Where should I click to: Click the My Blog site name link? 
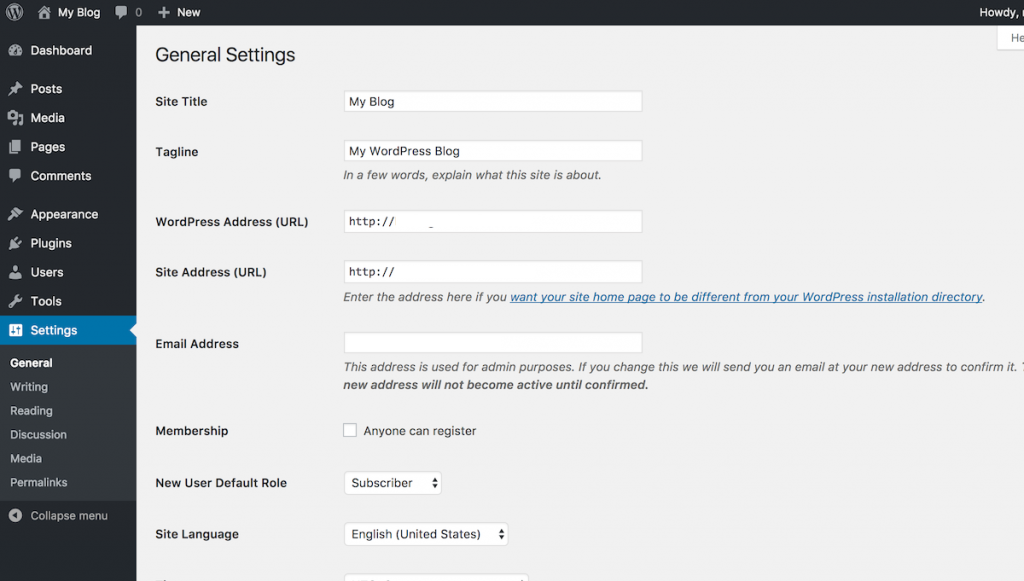79,12
